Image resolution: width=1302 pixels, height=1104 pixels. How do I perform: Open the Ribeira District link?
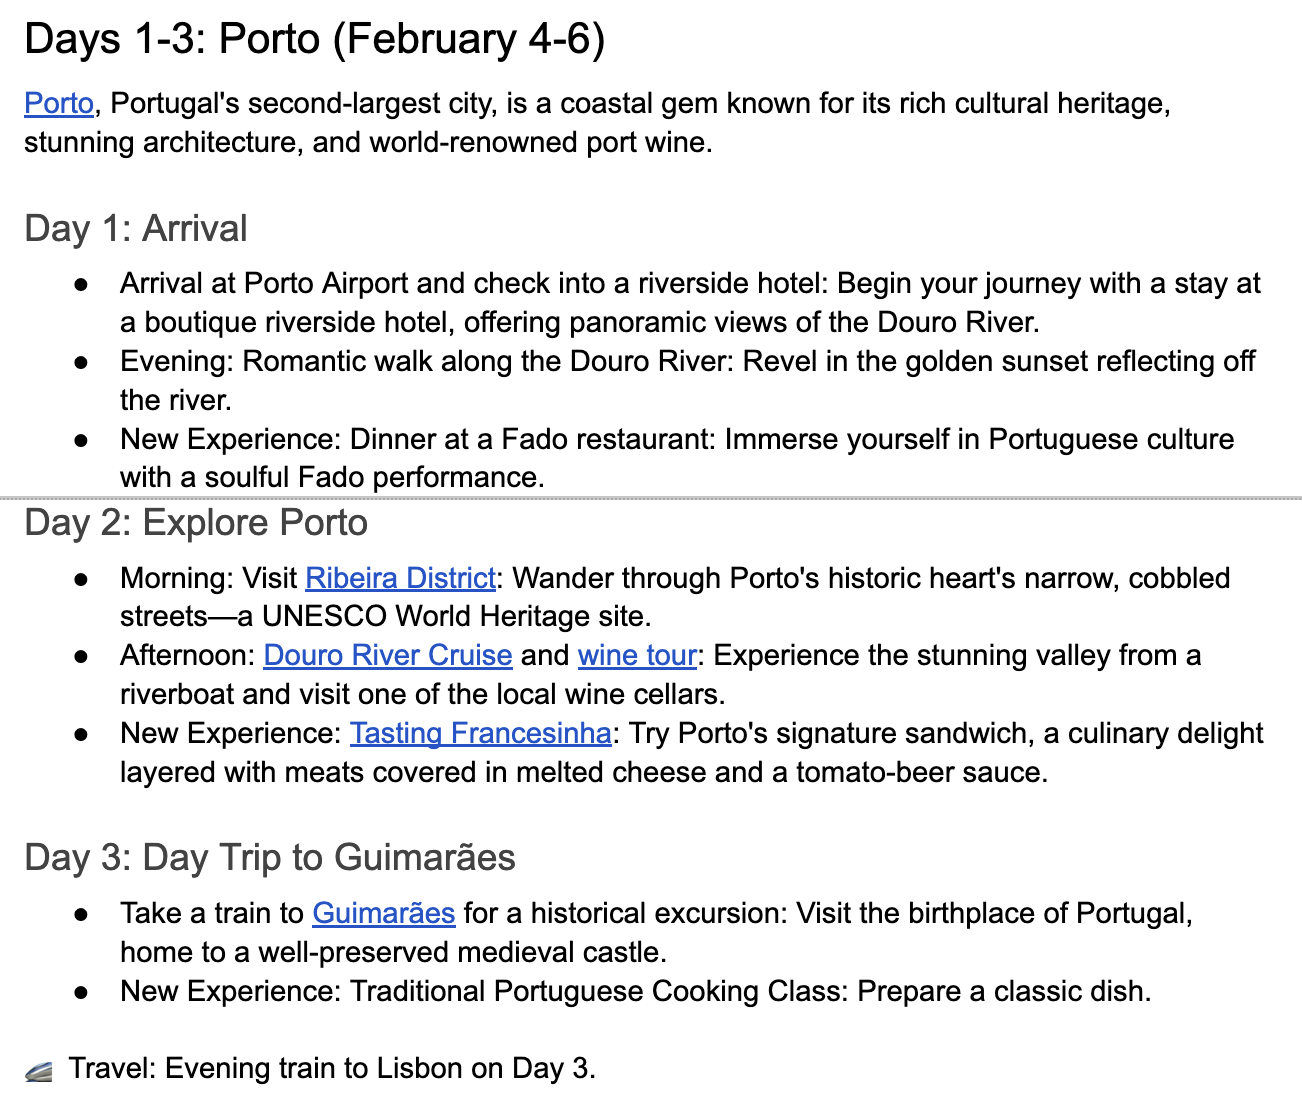(x=400, y=578)
